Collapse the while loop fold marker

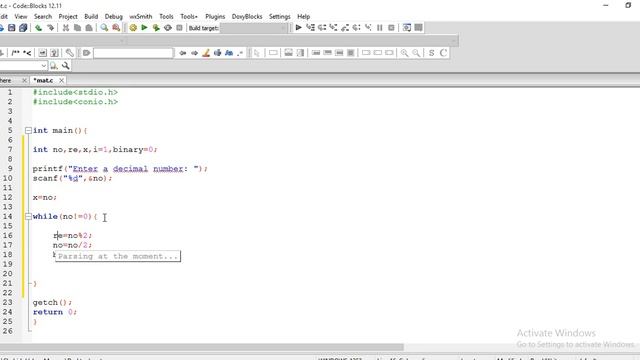click(x=28, y=216)
